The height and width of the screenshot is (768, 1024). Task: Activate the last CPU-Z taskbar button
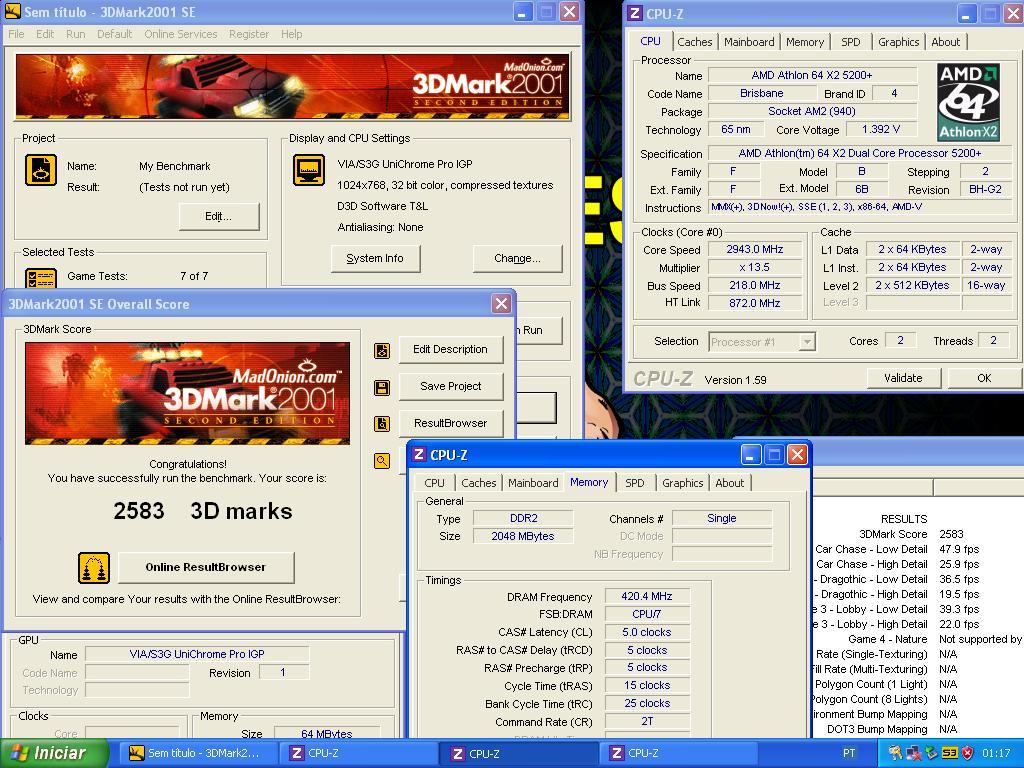pyautogui.click(x=679, y=753)
